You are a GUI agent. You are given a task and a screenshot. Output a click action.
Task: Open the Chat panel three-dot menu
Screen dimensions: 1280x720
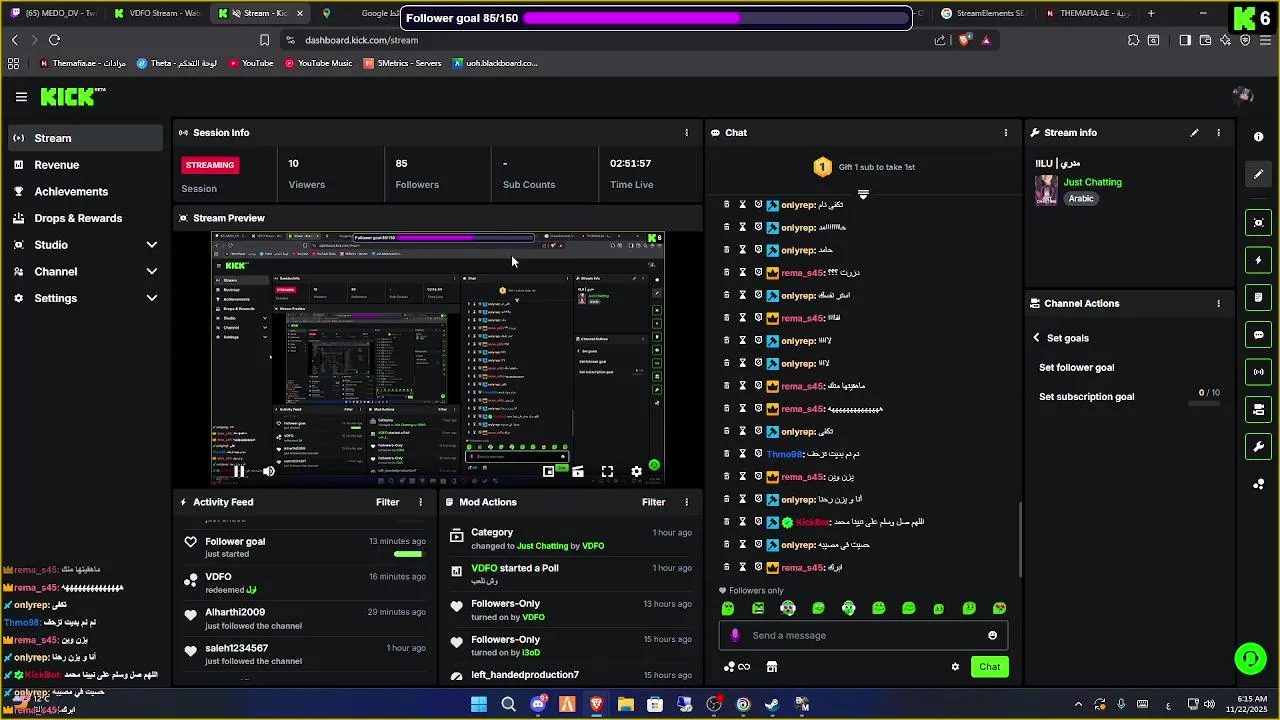(x=1006, y=133)
